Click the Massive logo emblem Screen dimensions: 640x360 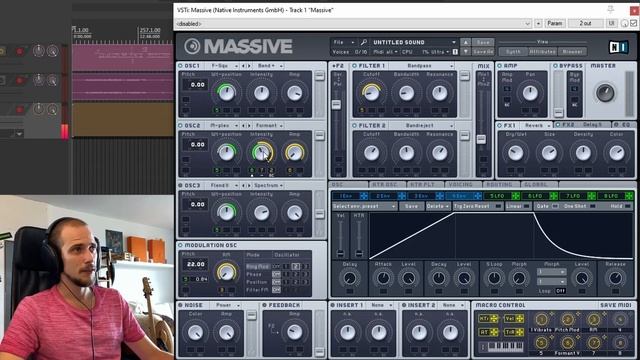pos(192,47)
